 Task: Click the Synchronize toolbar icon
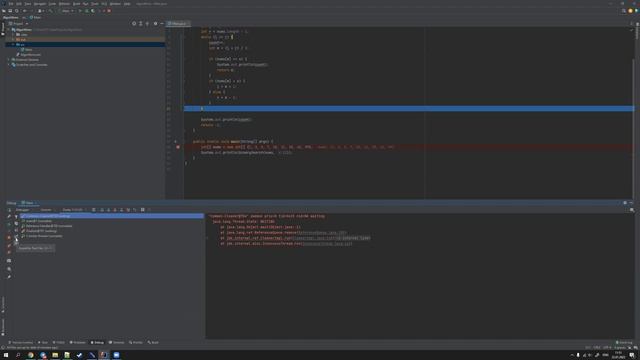pos(17,11)
